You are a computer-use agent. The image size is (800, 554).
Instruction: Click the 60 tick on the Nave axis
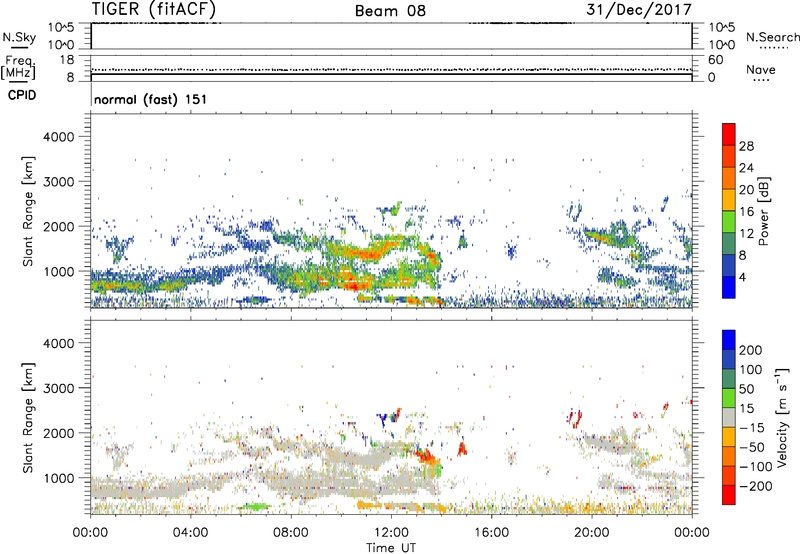tap(716, 60)
